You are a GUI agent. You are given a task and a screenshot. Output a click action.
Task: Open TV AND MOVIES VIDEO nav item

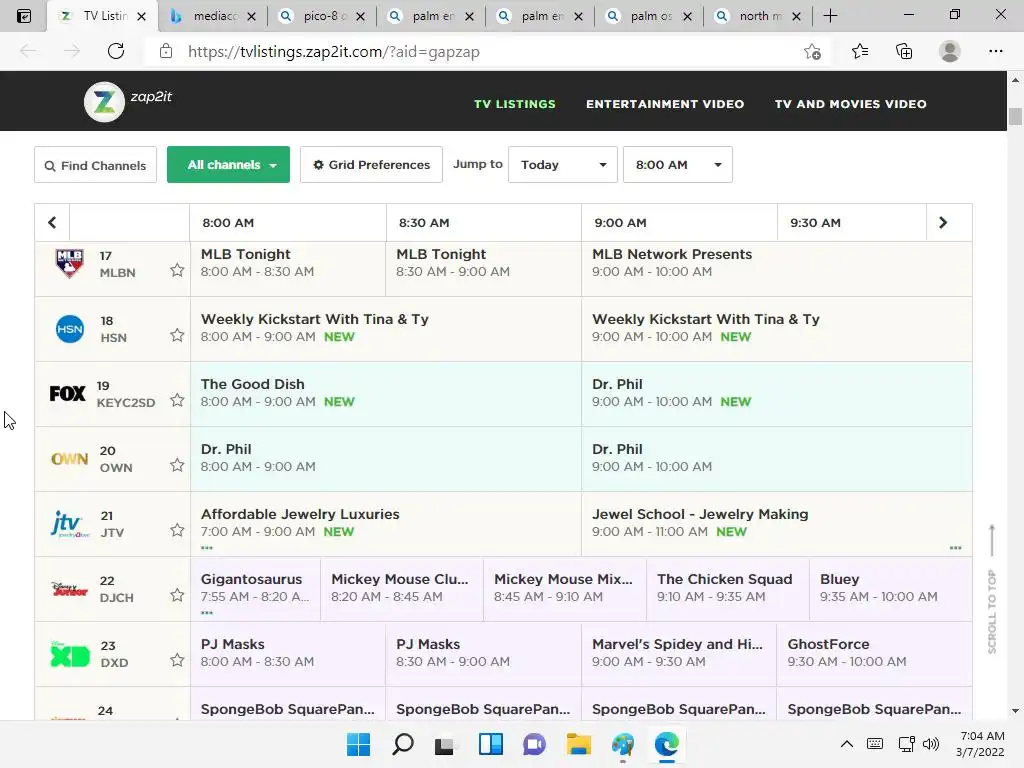click(x=850, y=104)
